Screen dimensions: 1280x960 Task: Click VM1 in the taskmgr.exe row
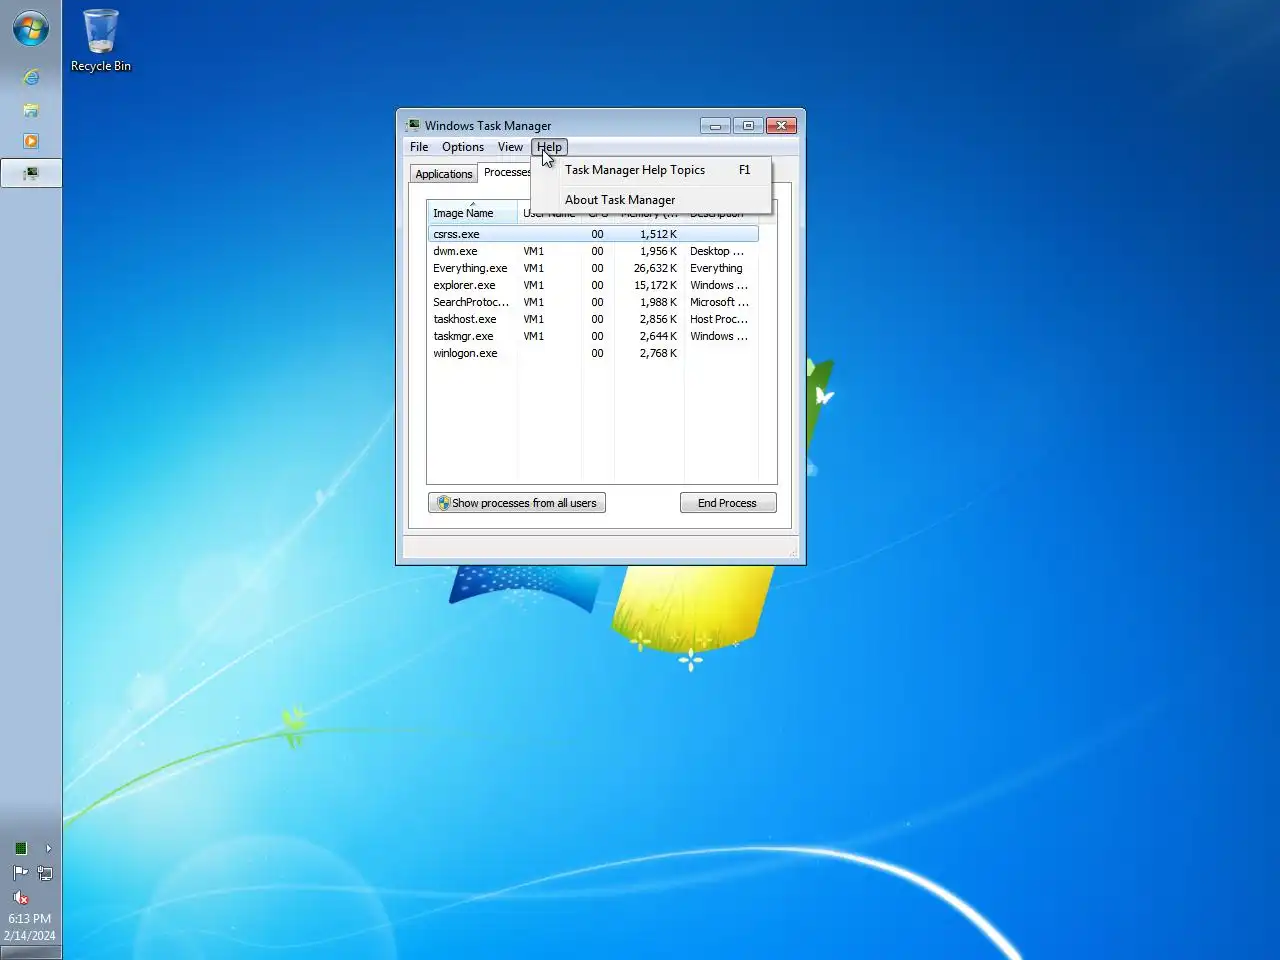[x=534, y=336]
